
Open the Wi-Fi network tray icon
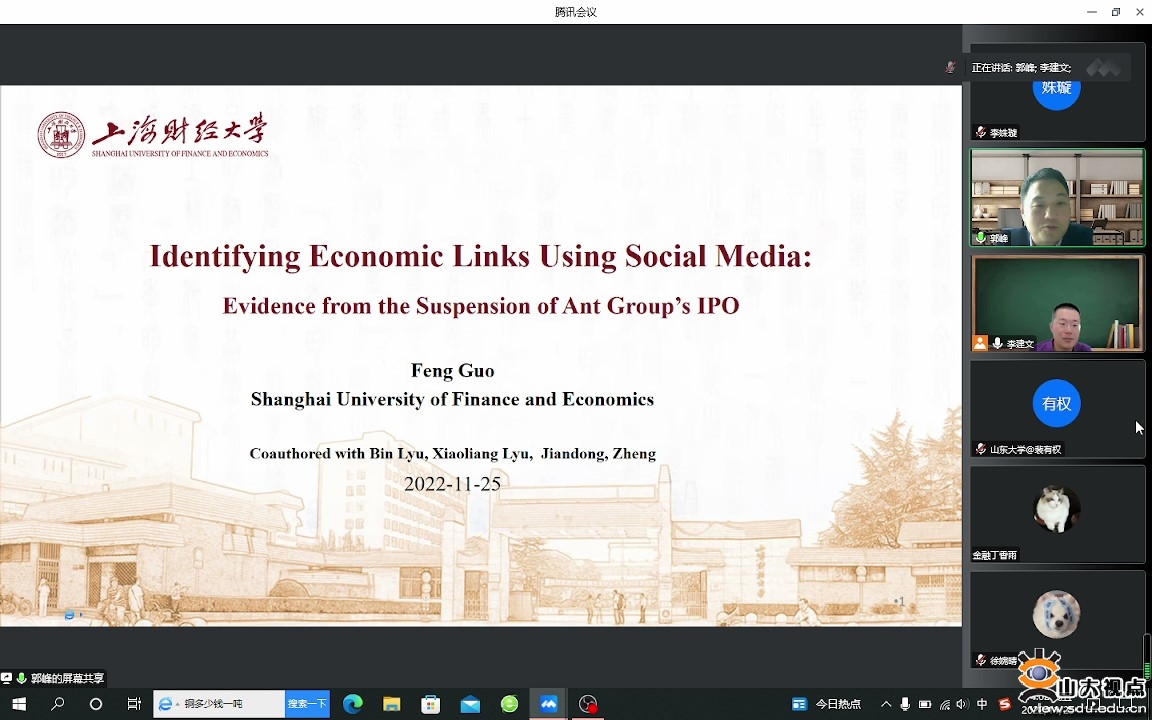945,705
